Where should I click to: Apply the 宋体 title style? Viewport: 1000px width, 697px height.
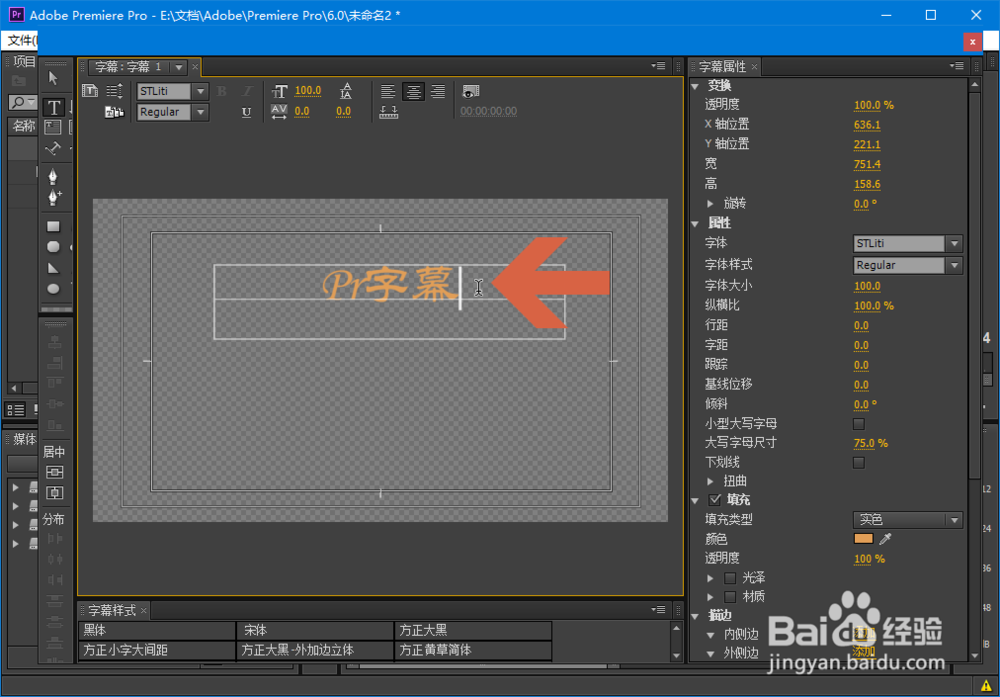(315, 630)
